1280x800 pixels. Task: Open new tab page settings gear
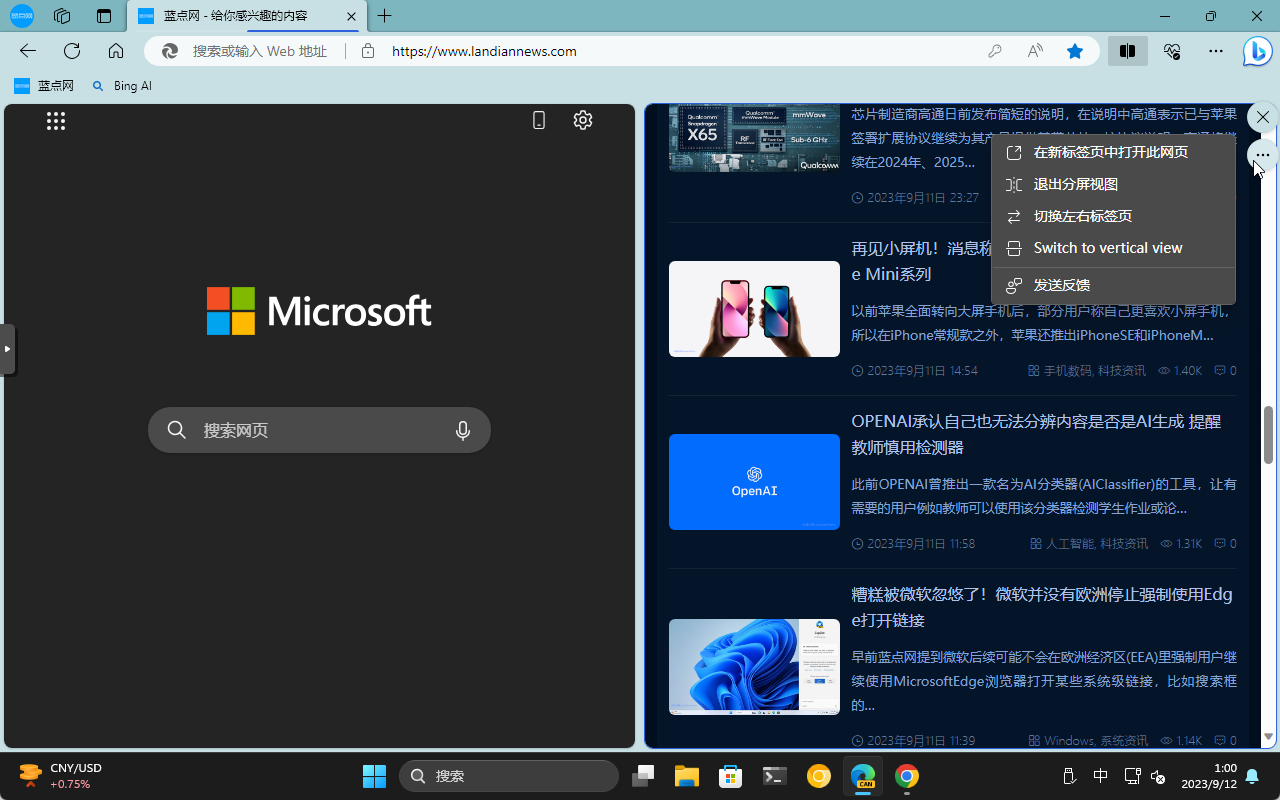[583, 120]
